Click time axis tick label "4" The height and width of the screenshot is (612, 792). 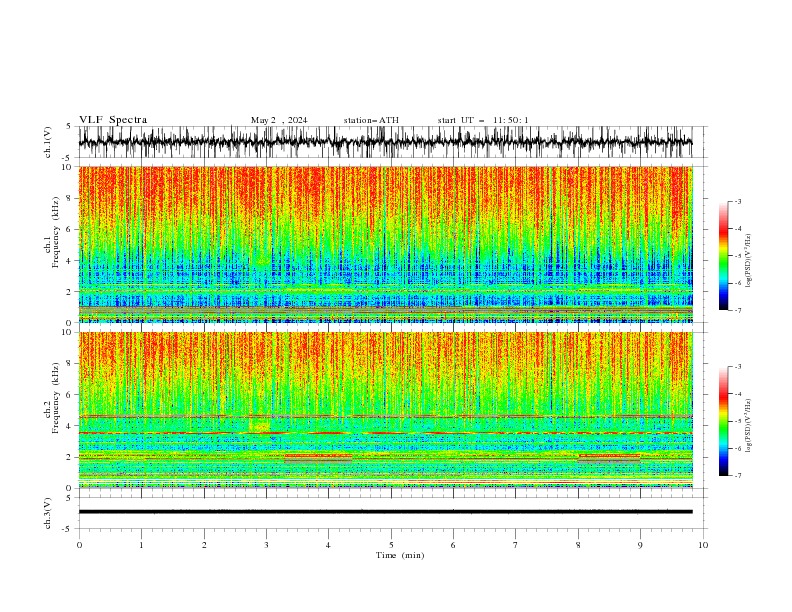(x=328, y=545)
